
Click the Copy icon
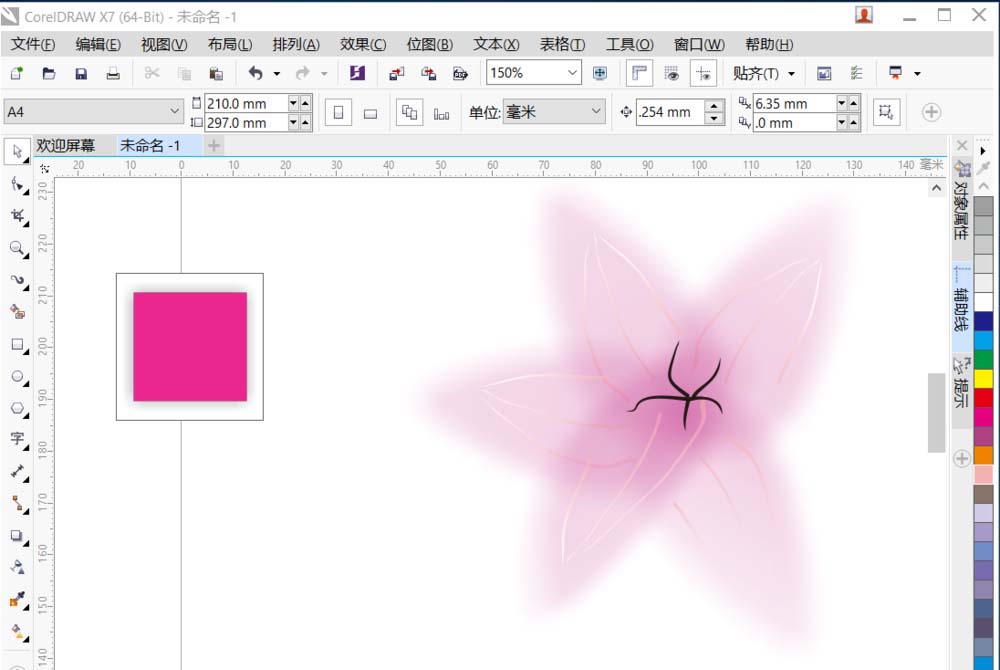point(184,73)
